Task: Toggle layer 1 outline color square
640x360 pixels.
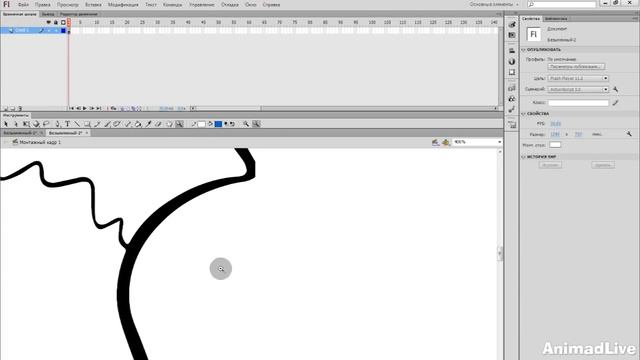Action: click(63, 31)
